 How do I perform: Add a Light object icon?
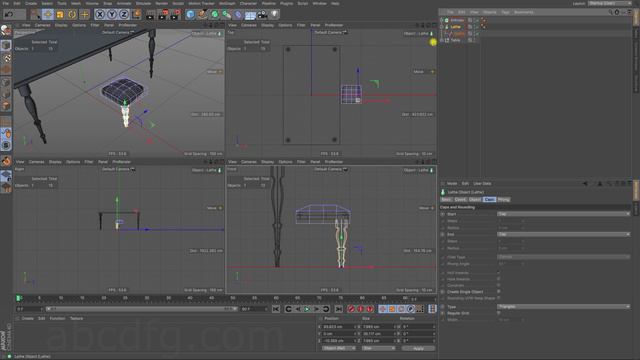[x=275, y=15]
